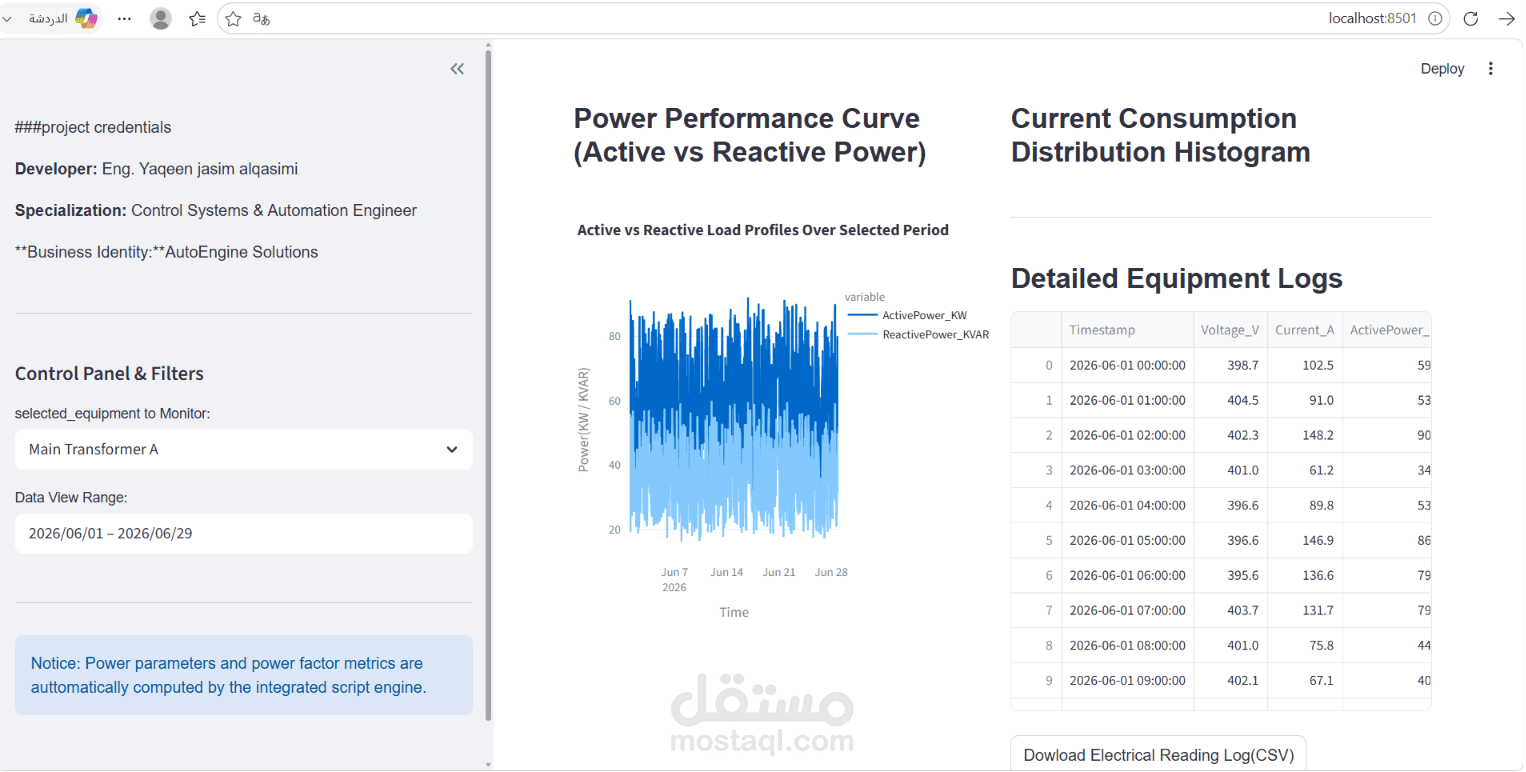Viewport: 1526px width, 772px height.
Task: Click the Specialization text line
Action: tap(216, 211)
